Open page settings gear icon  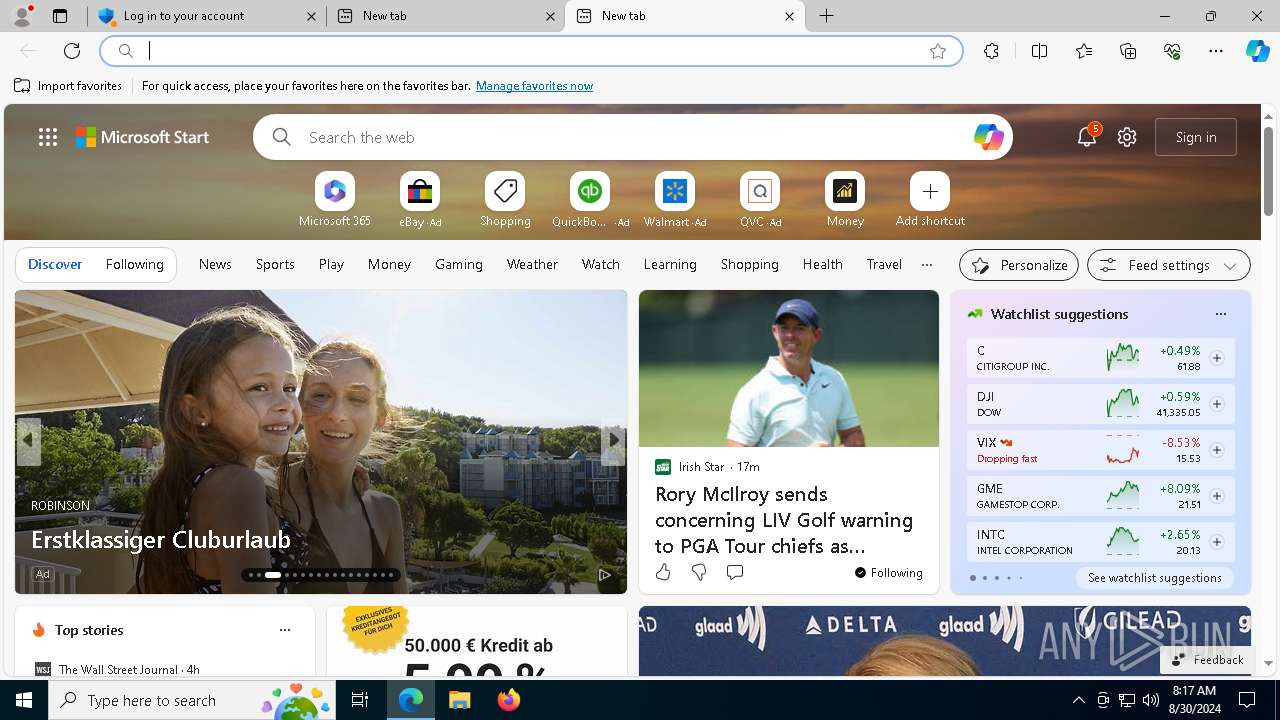[x=1127, y=137]
